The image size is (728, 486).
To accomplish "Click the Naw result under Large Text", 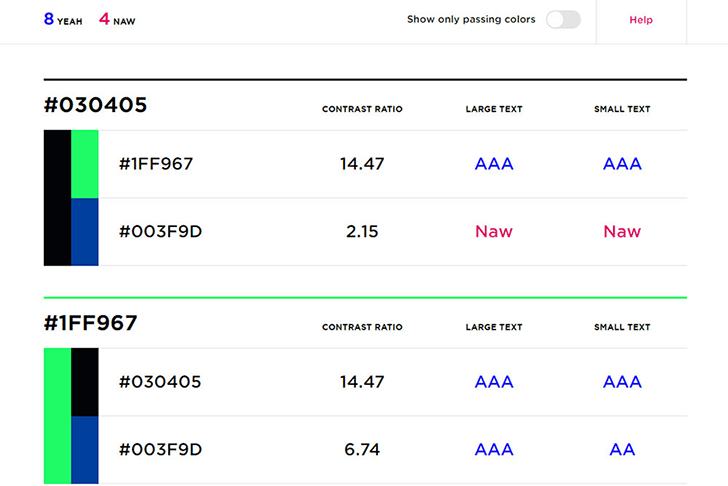I will tap(494, 231).
